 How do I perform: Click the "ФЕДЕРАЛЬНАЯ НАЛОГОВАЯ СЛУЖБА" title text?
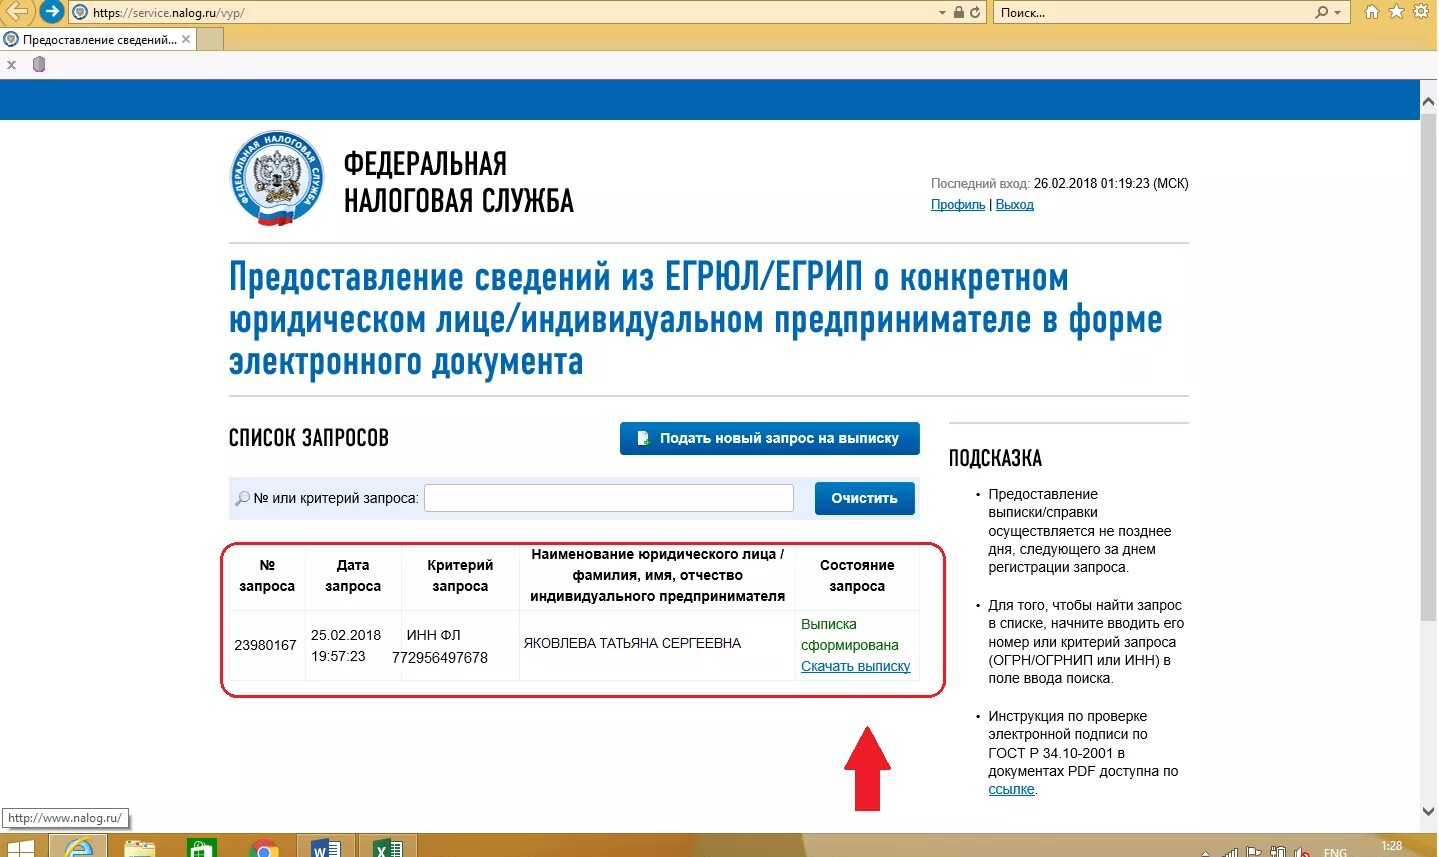click(459, 182)
